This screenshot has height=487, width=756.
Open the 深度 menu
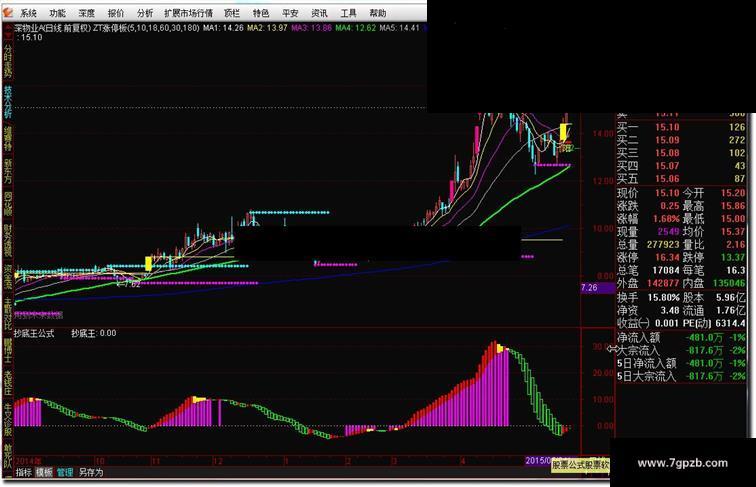pyautogui.click(x=87, y=13)
